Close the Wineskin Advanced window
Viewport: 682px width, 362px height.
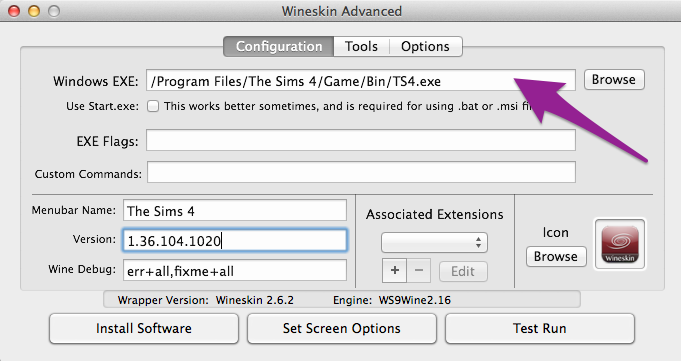(x=14, y=11)
